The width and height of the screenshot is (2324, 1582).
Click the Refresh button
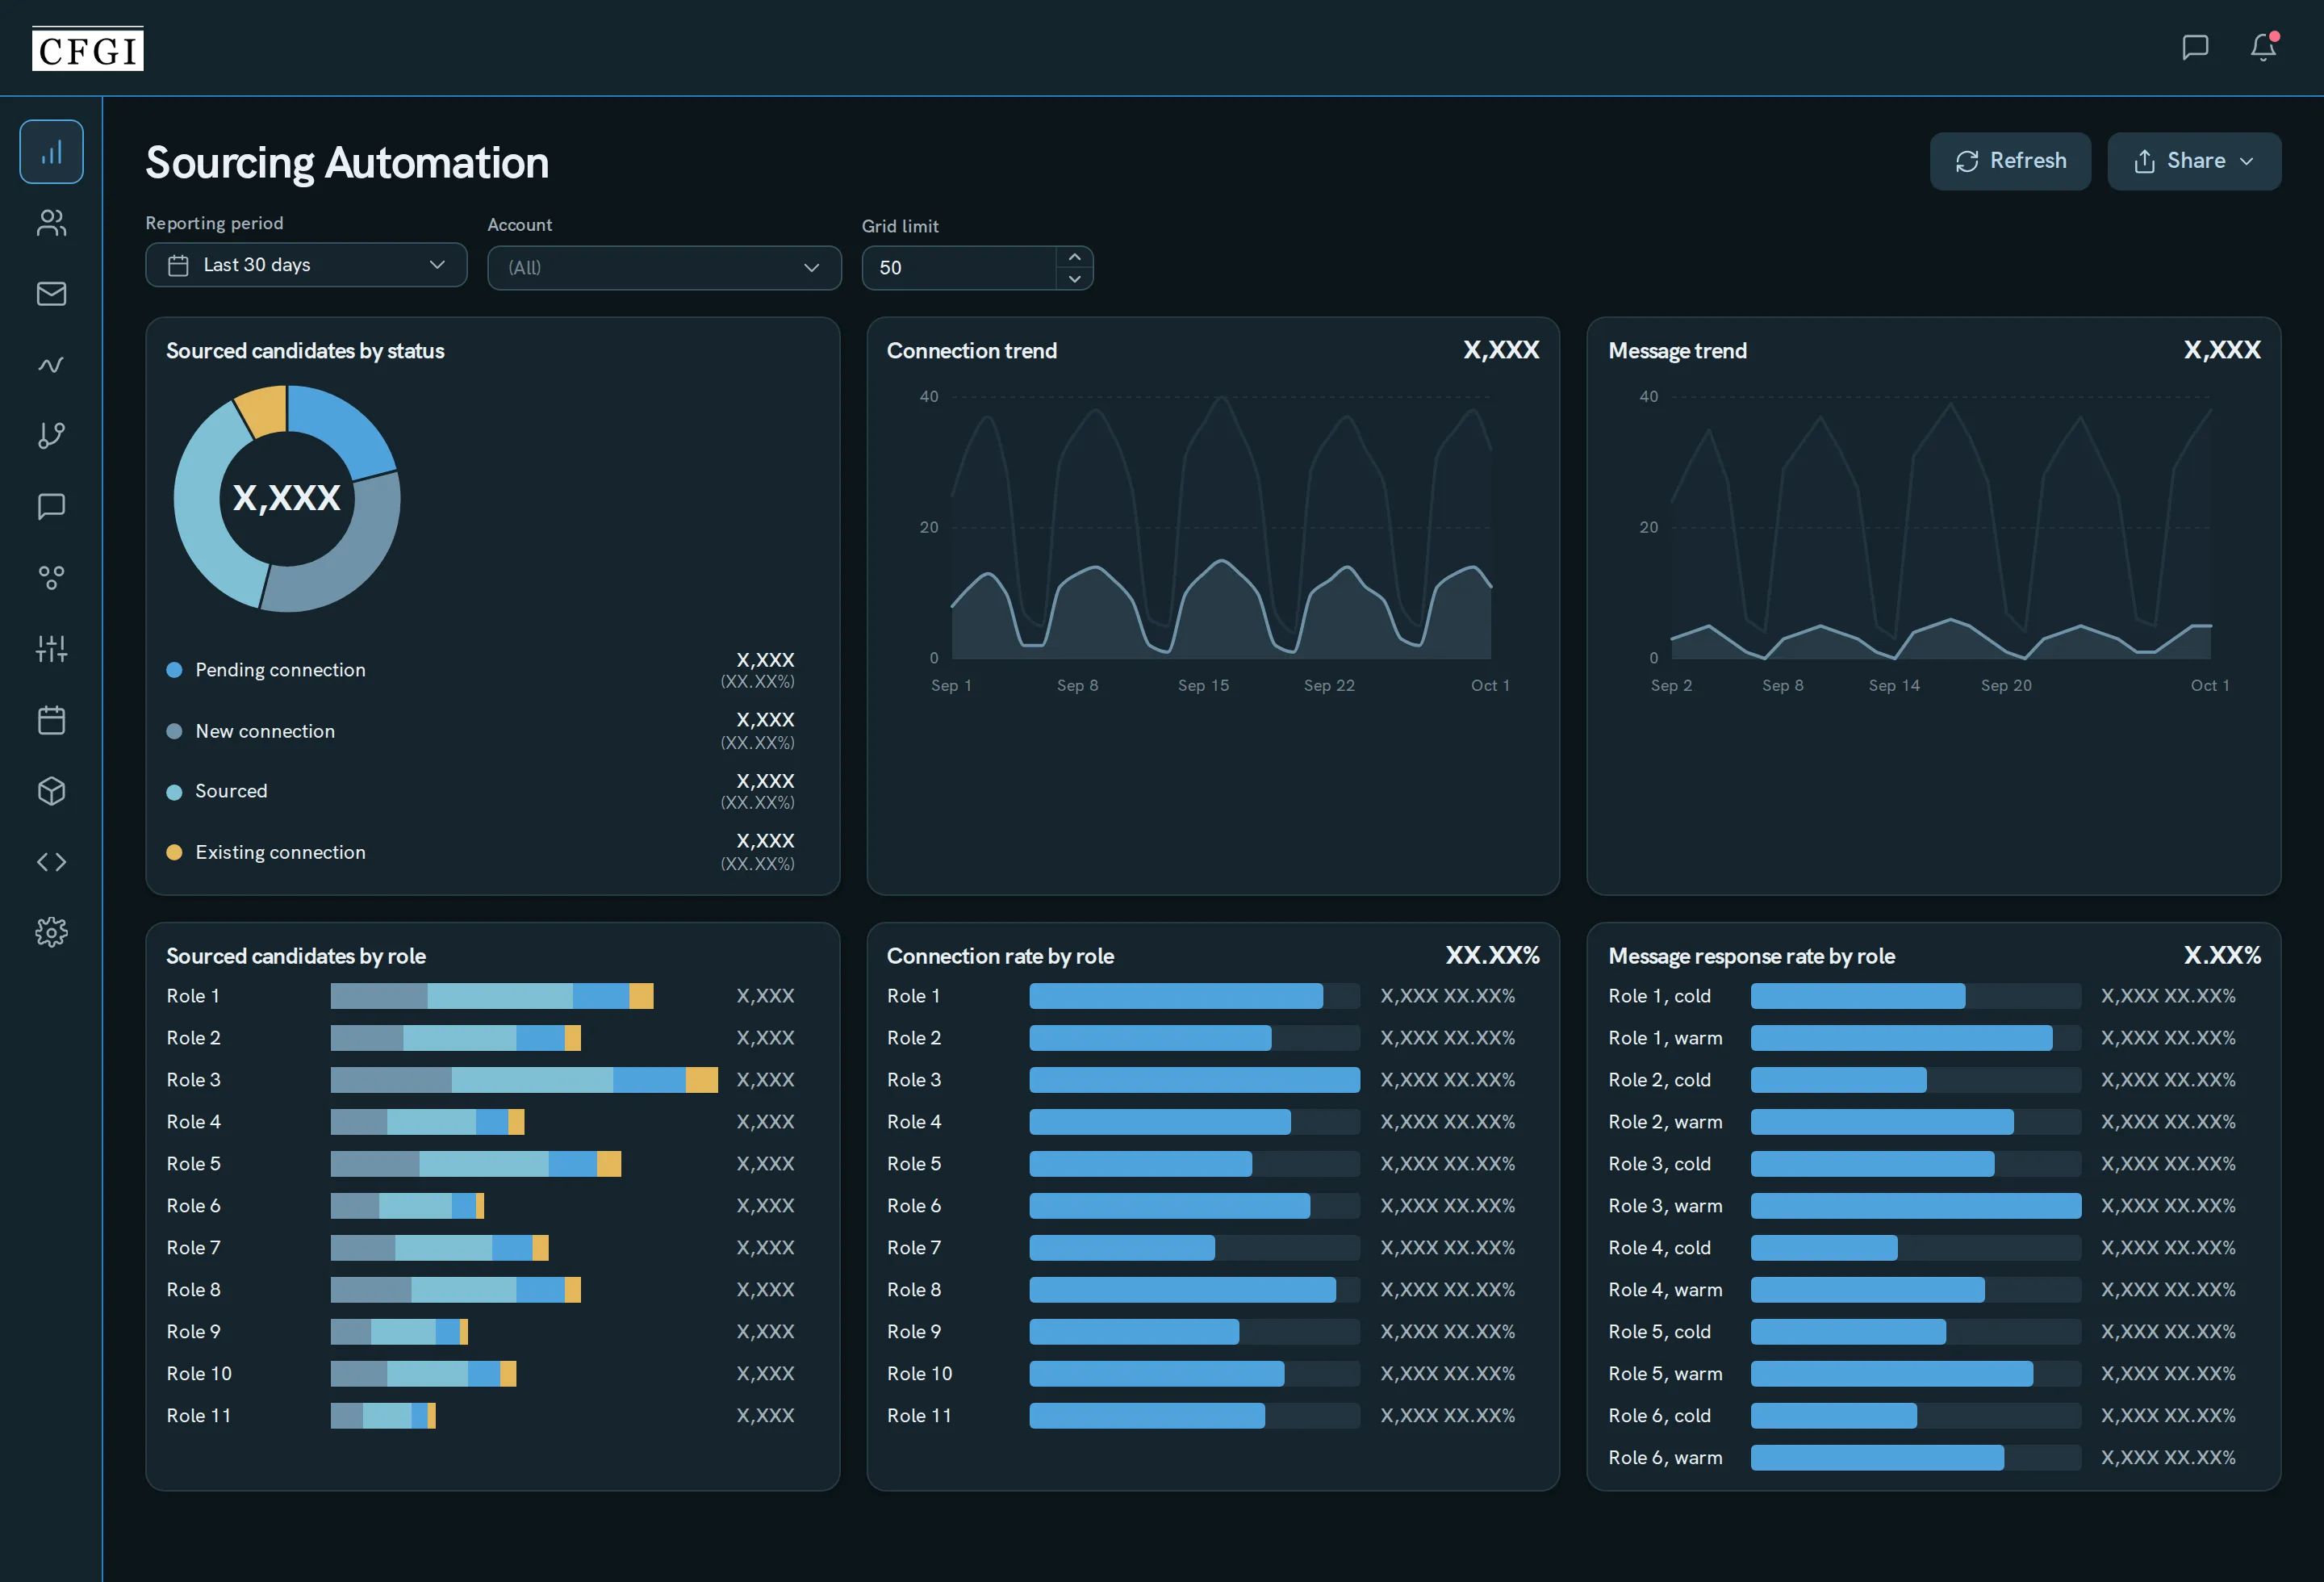tap(2010, 161)
